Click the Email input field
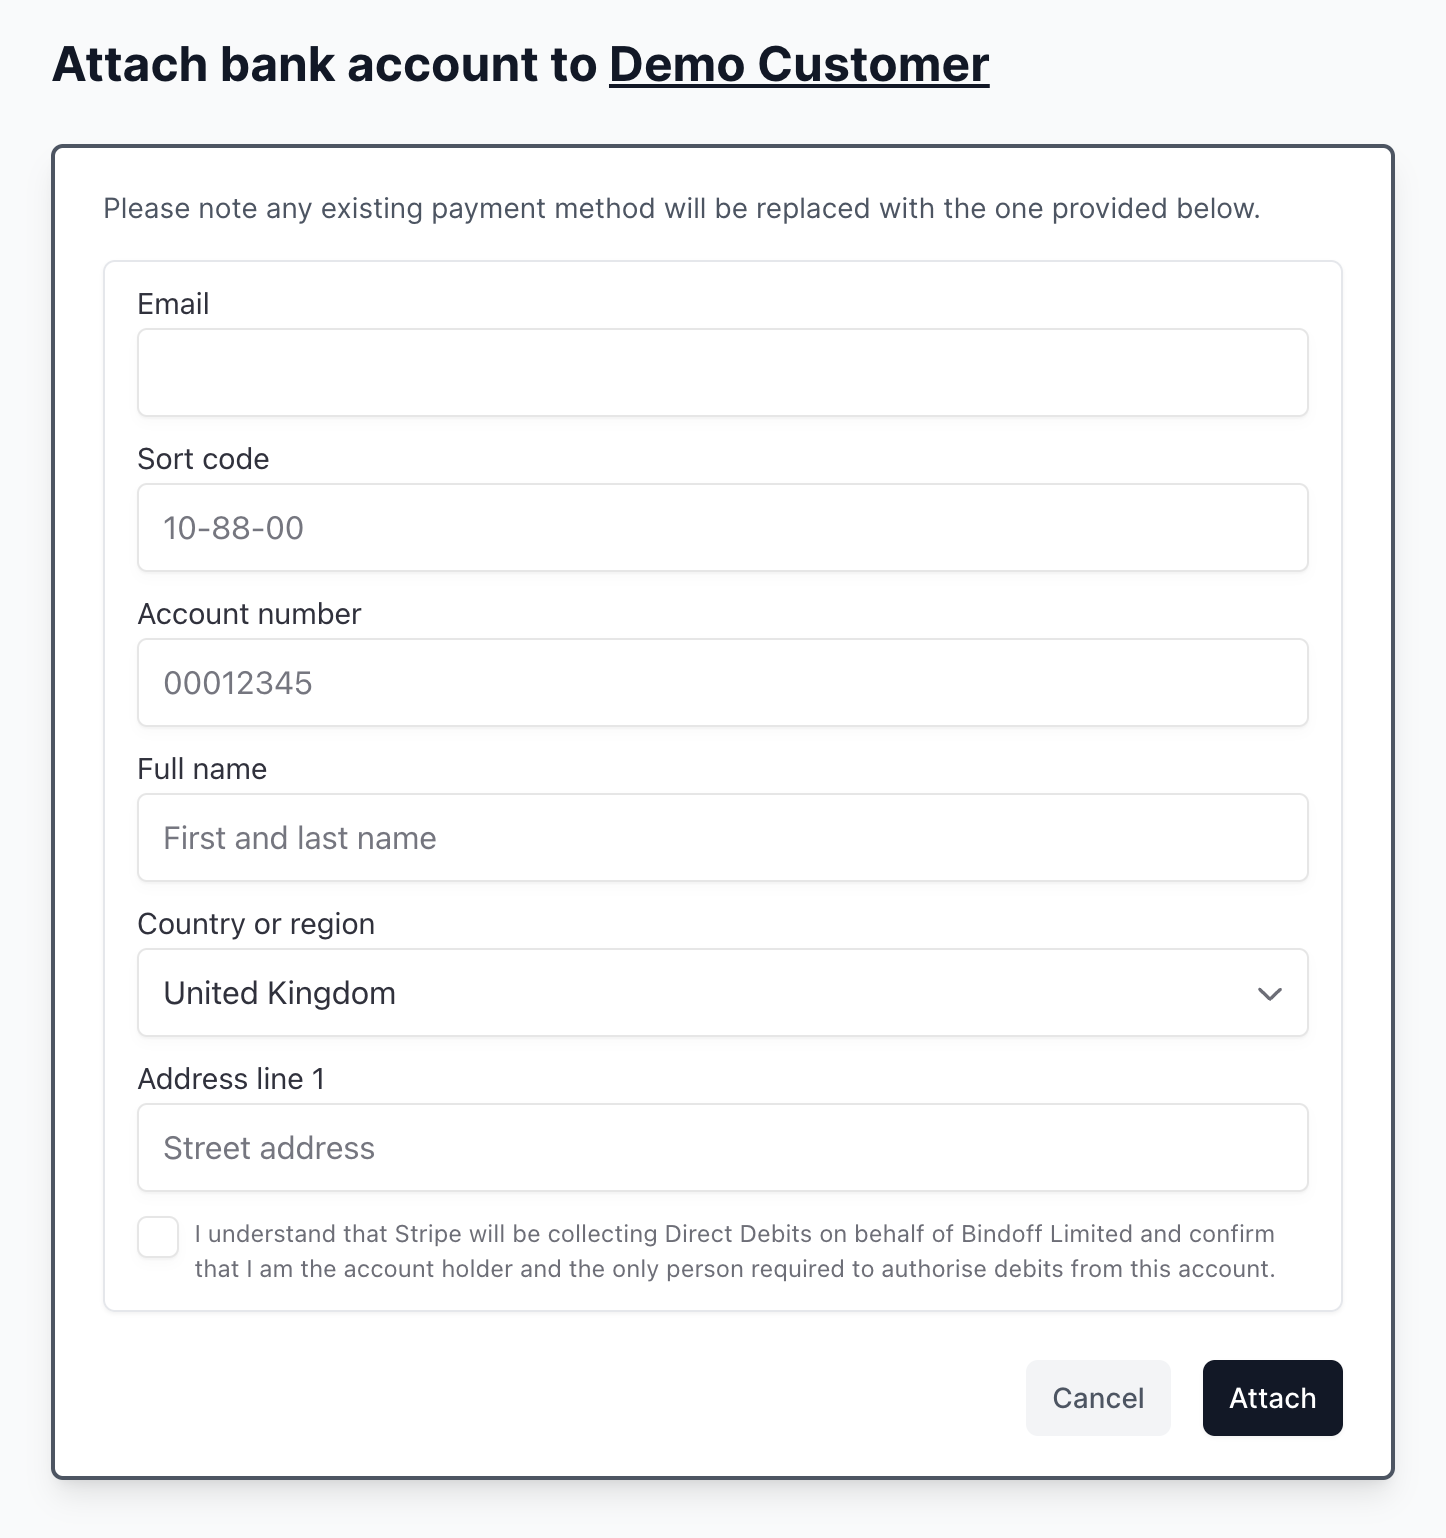 pyautogui.click(x=722, y=372)
